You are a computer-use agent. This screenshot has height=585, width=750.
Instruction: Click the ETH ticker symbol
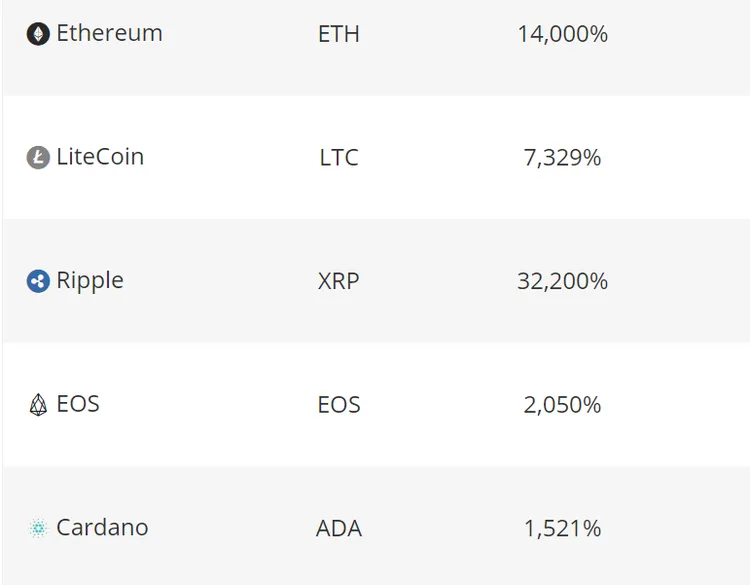[x=339, y=34]
